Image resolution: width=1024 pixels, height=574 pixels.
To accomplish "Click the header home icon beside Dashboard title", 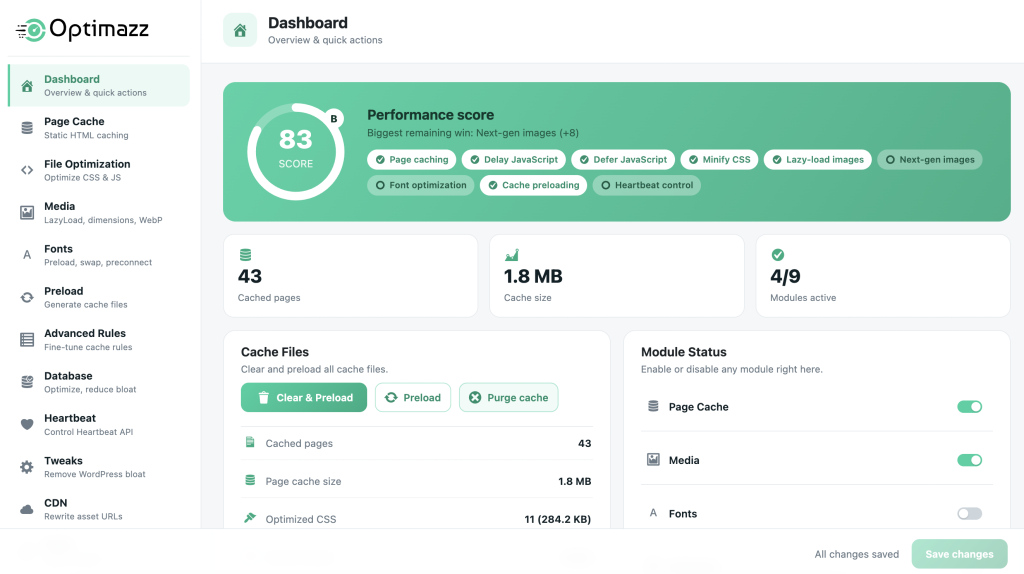I will 240,30.
